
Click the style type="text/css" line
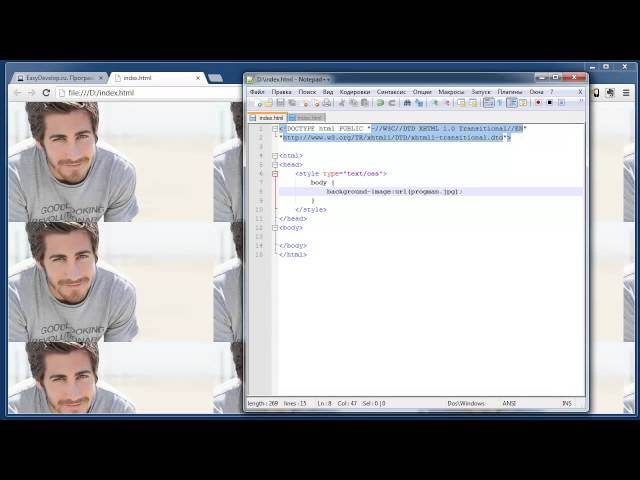[x=341, y=173]
